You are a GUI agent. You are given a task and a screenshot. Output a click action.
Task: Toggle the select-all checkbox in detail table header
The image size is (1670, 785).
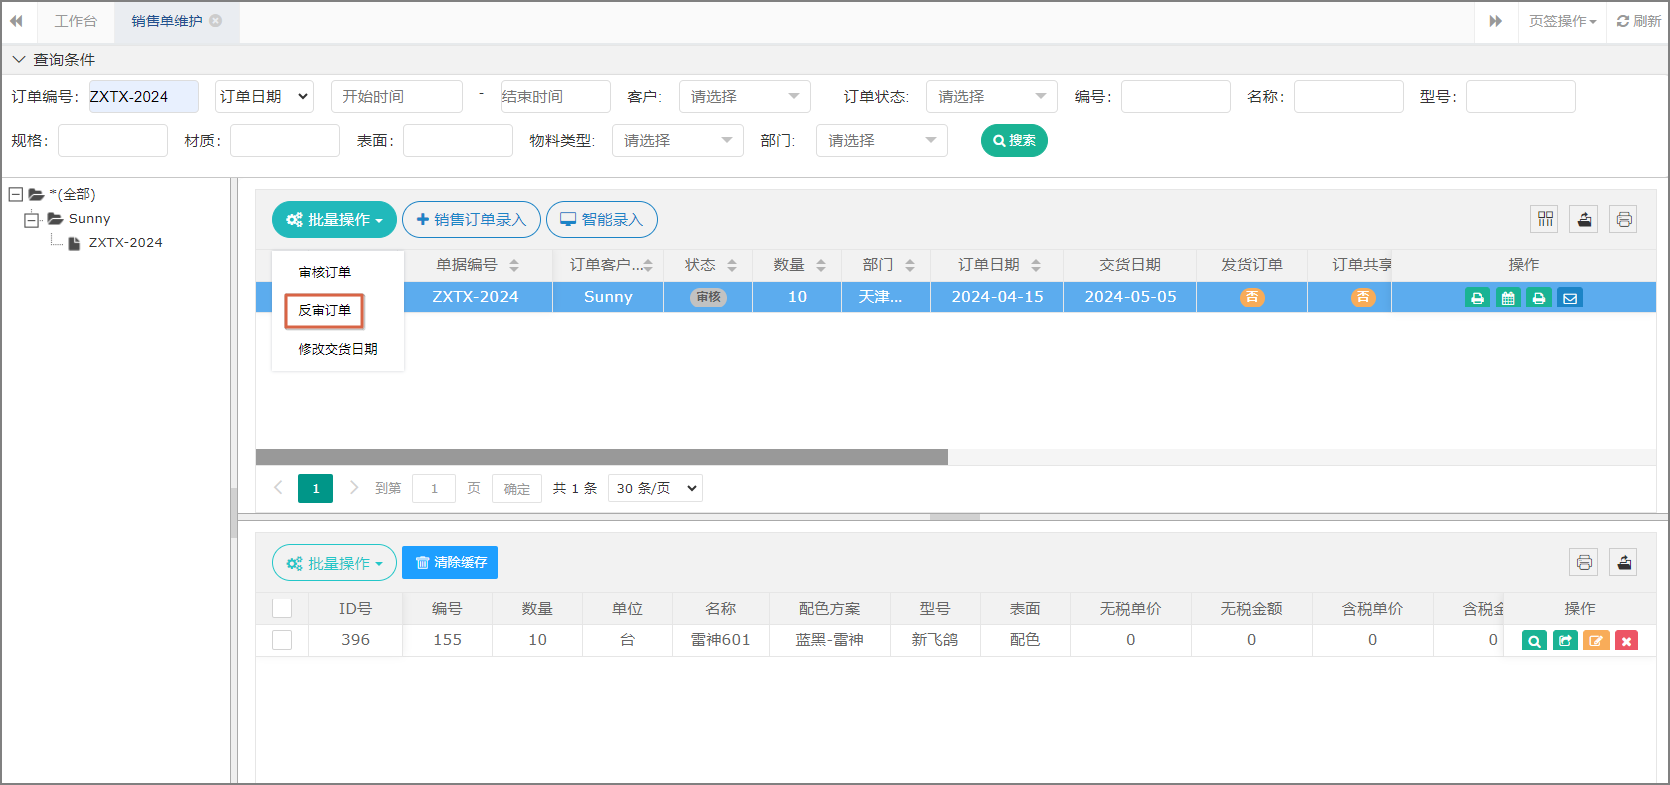pyautogui.click(x=282, y=608)
